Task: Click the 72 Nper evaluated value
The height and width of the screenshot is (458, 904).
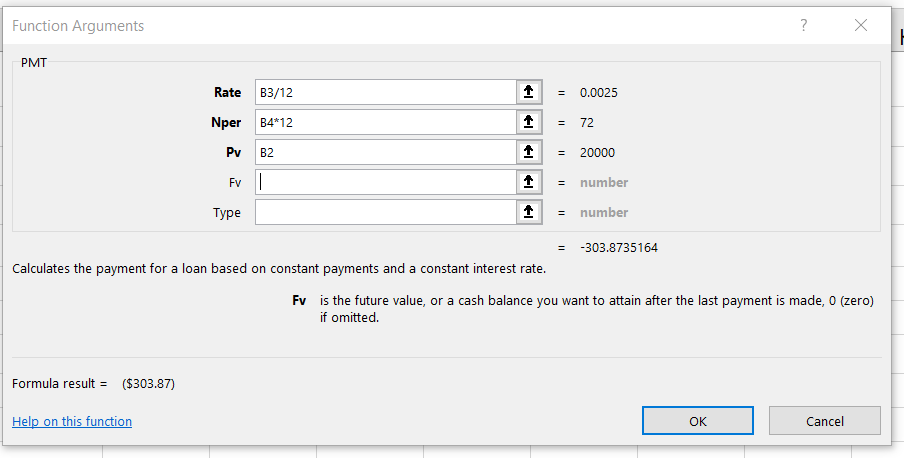Action: 587,123
